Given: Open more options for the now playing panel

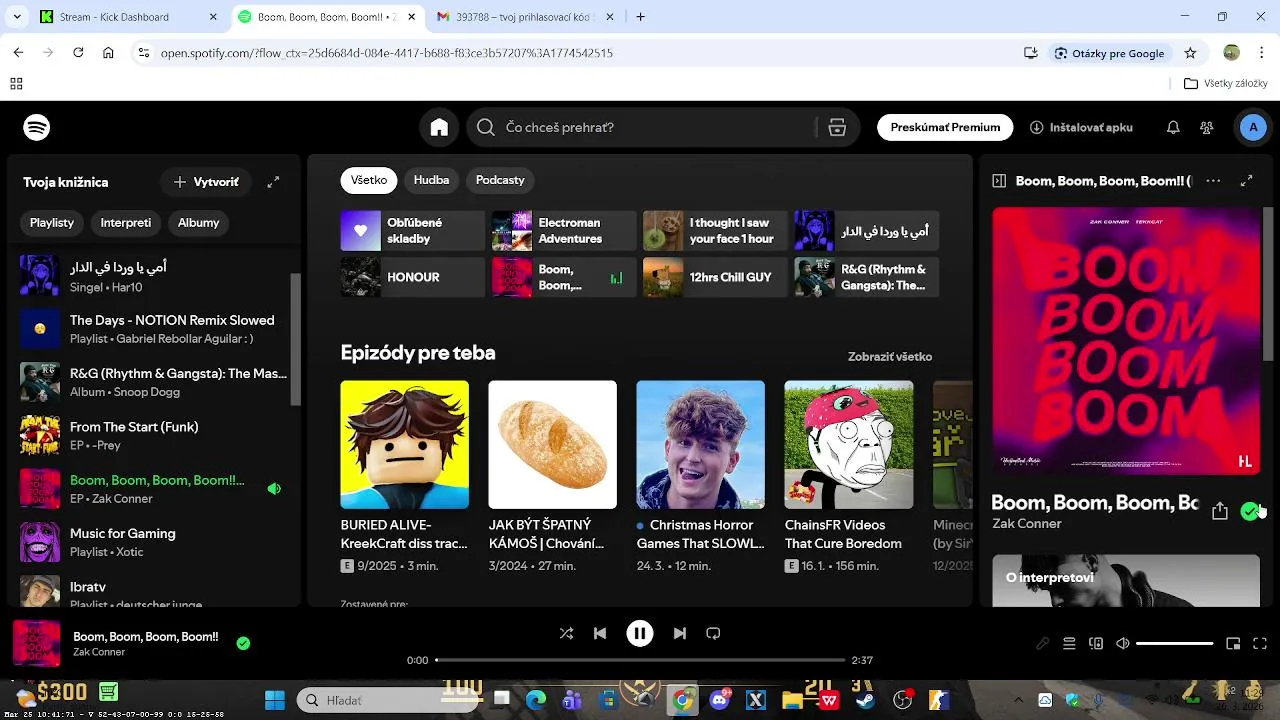Looking at the screenshot, I should (x=1213, y=181).
